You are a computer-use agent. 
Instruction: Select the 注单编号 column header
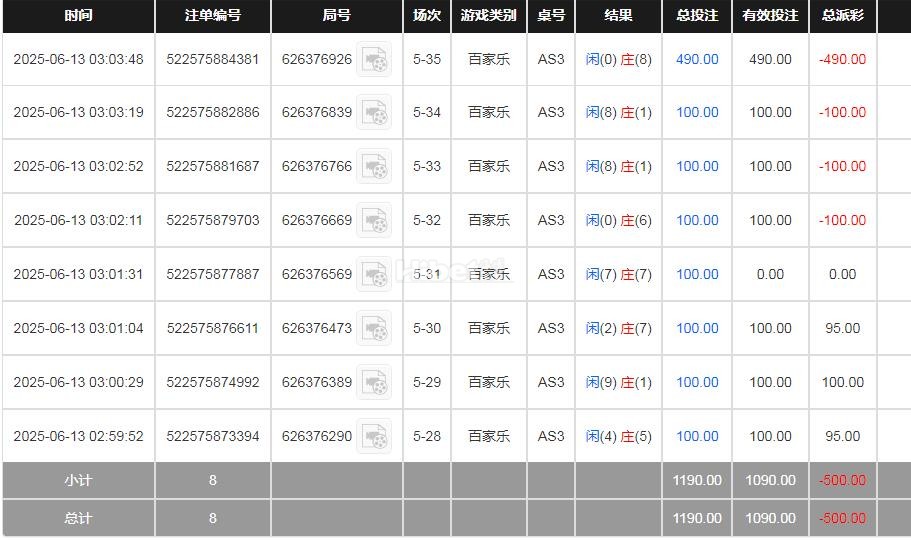click(x=213, y=16)
